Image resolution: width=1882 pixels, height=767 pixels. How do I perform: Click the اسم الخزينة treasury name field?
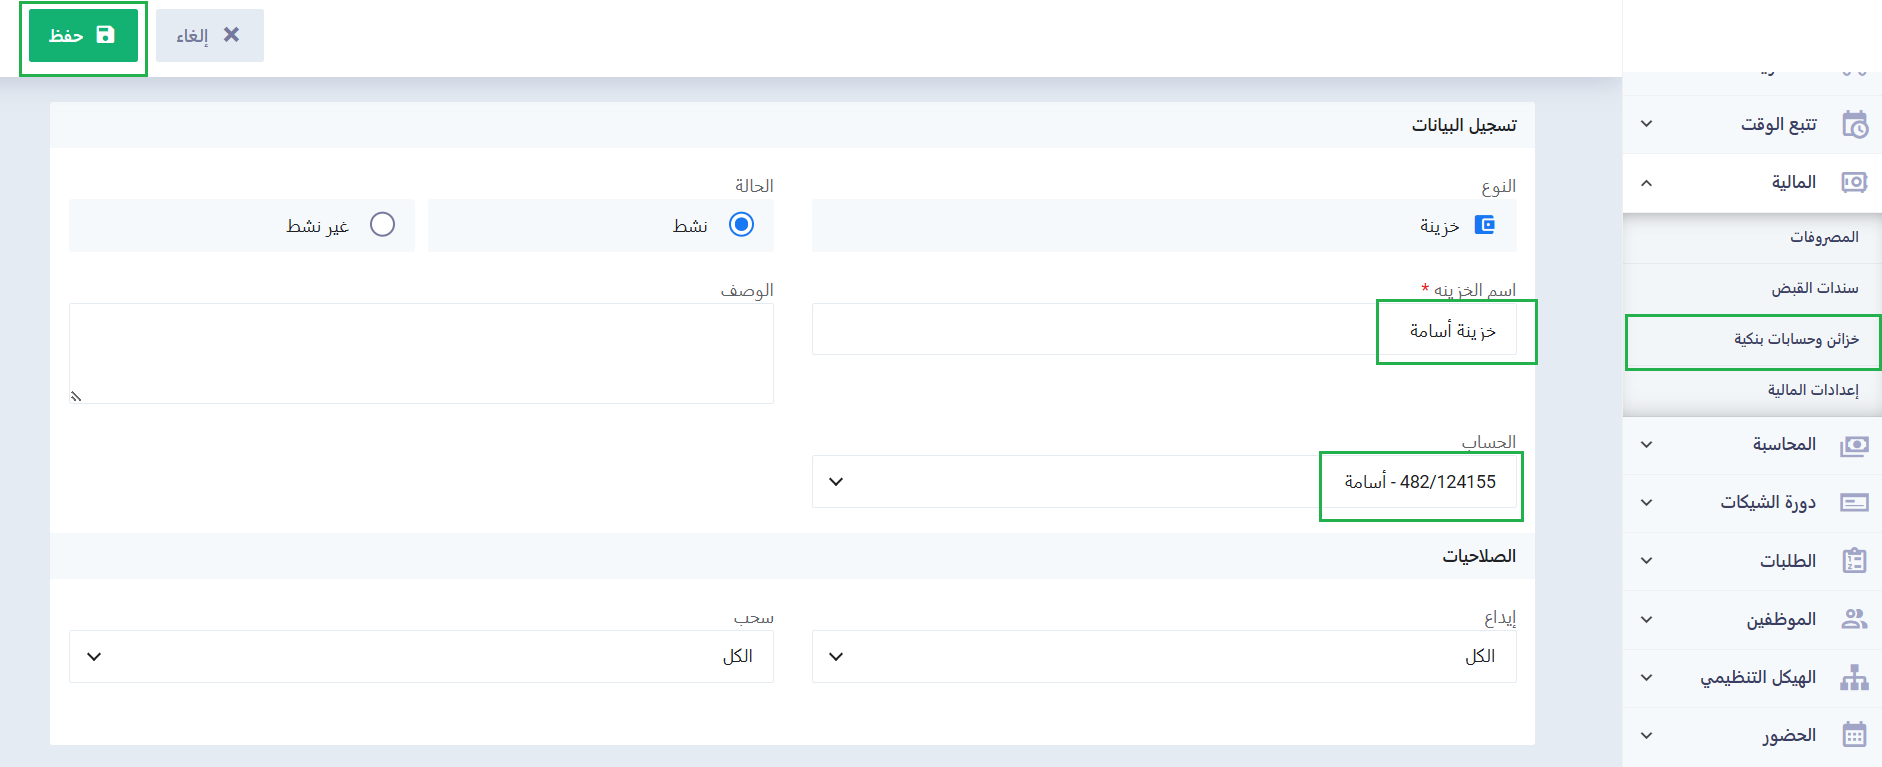tap(1164, 330)
